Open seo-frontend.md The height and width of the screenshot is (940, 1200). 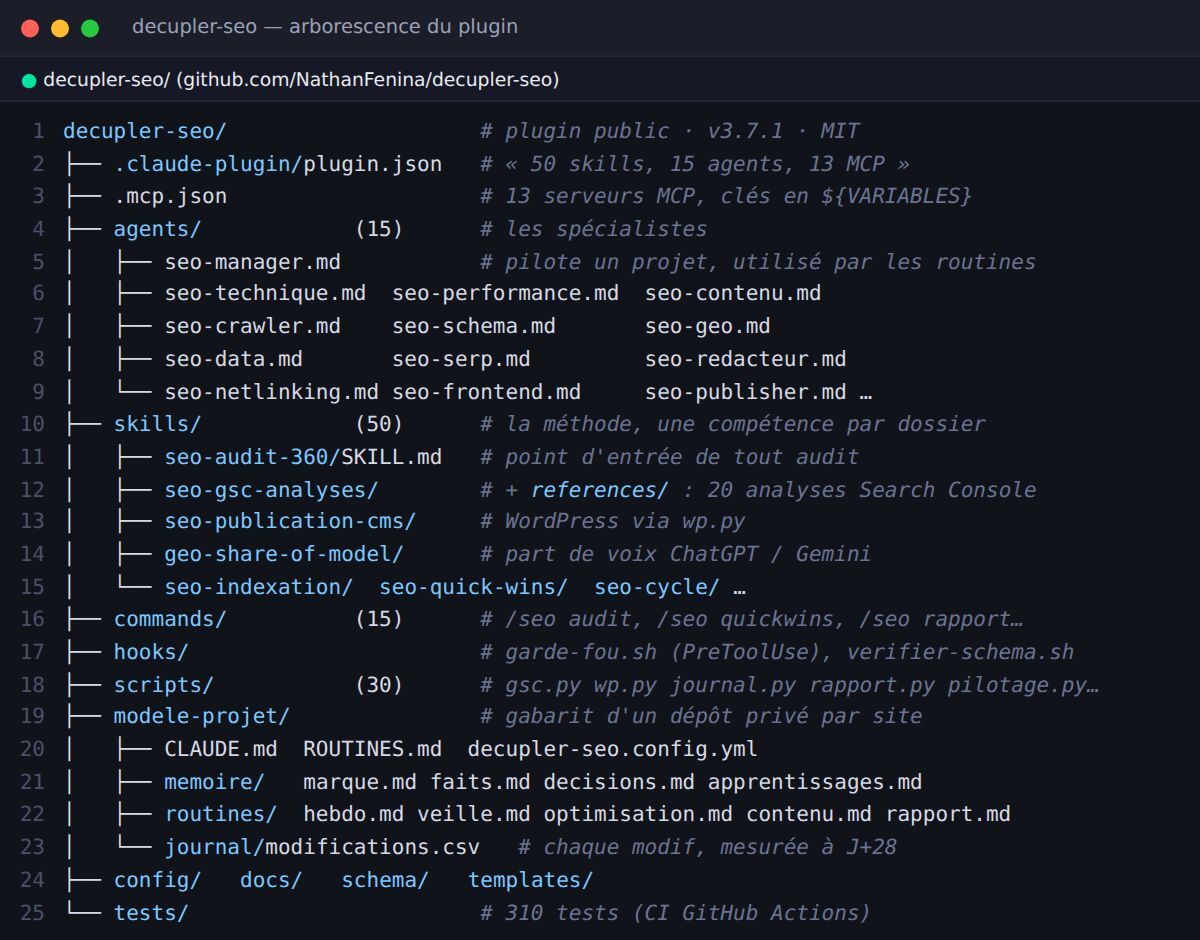486,392
